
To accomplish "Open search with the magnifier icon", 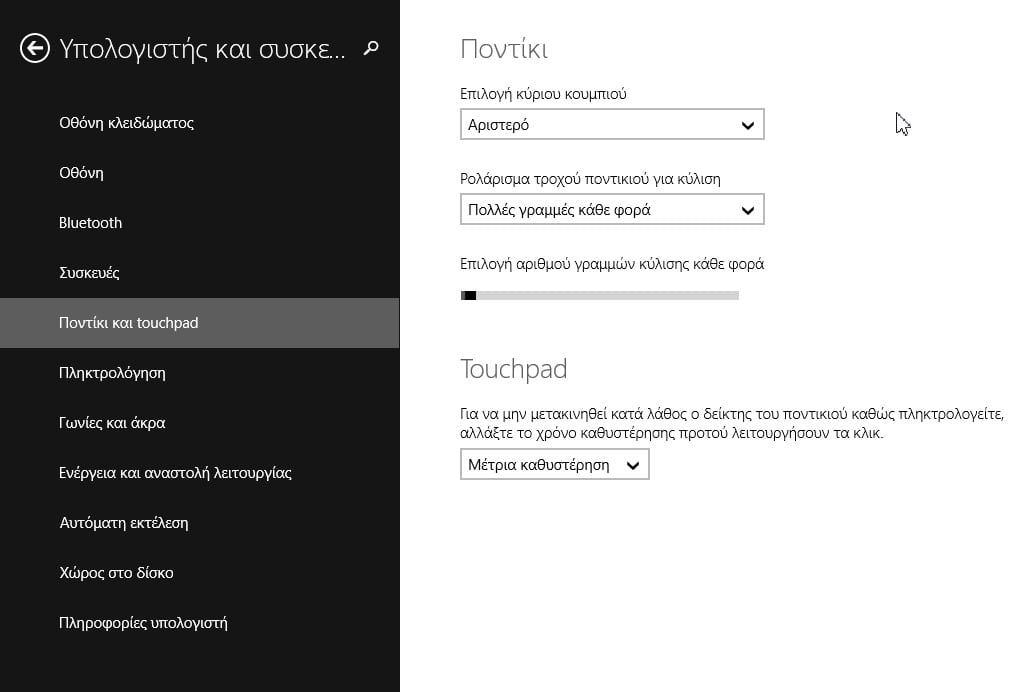I will tap(371, 48).
